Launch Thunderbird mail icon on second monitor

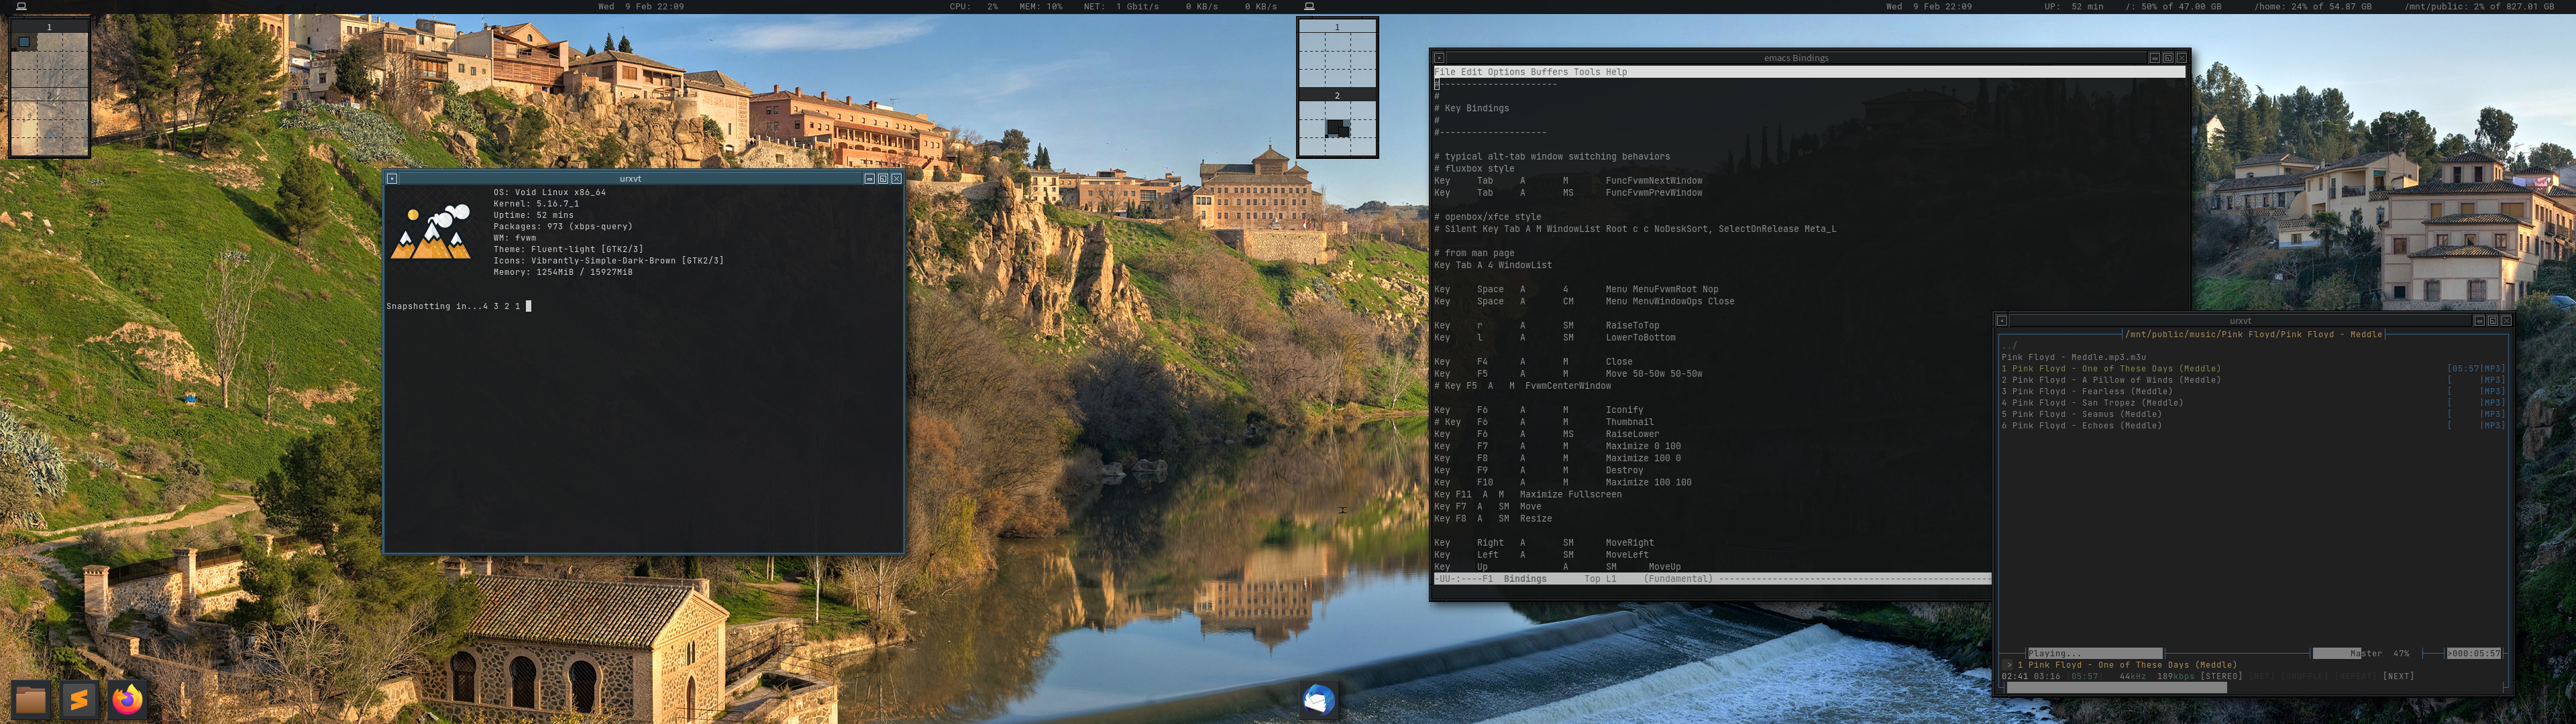[1318, 699]
